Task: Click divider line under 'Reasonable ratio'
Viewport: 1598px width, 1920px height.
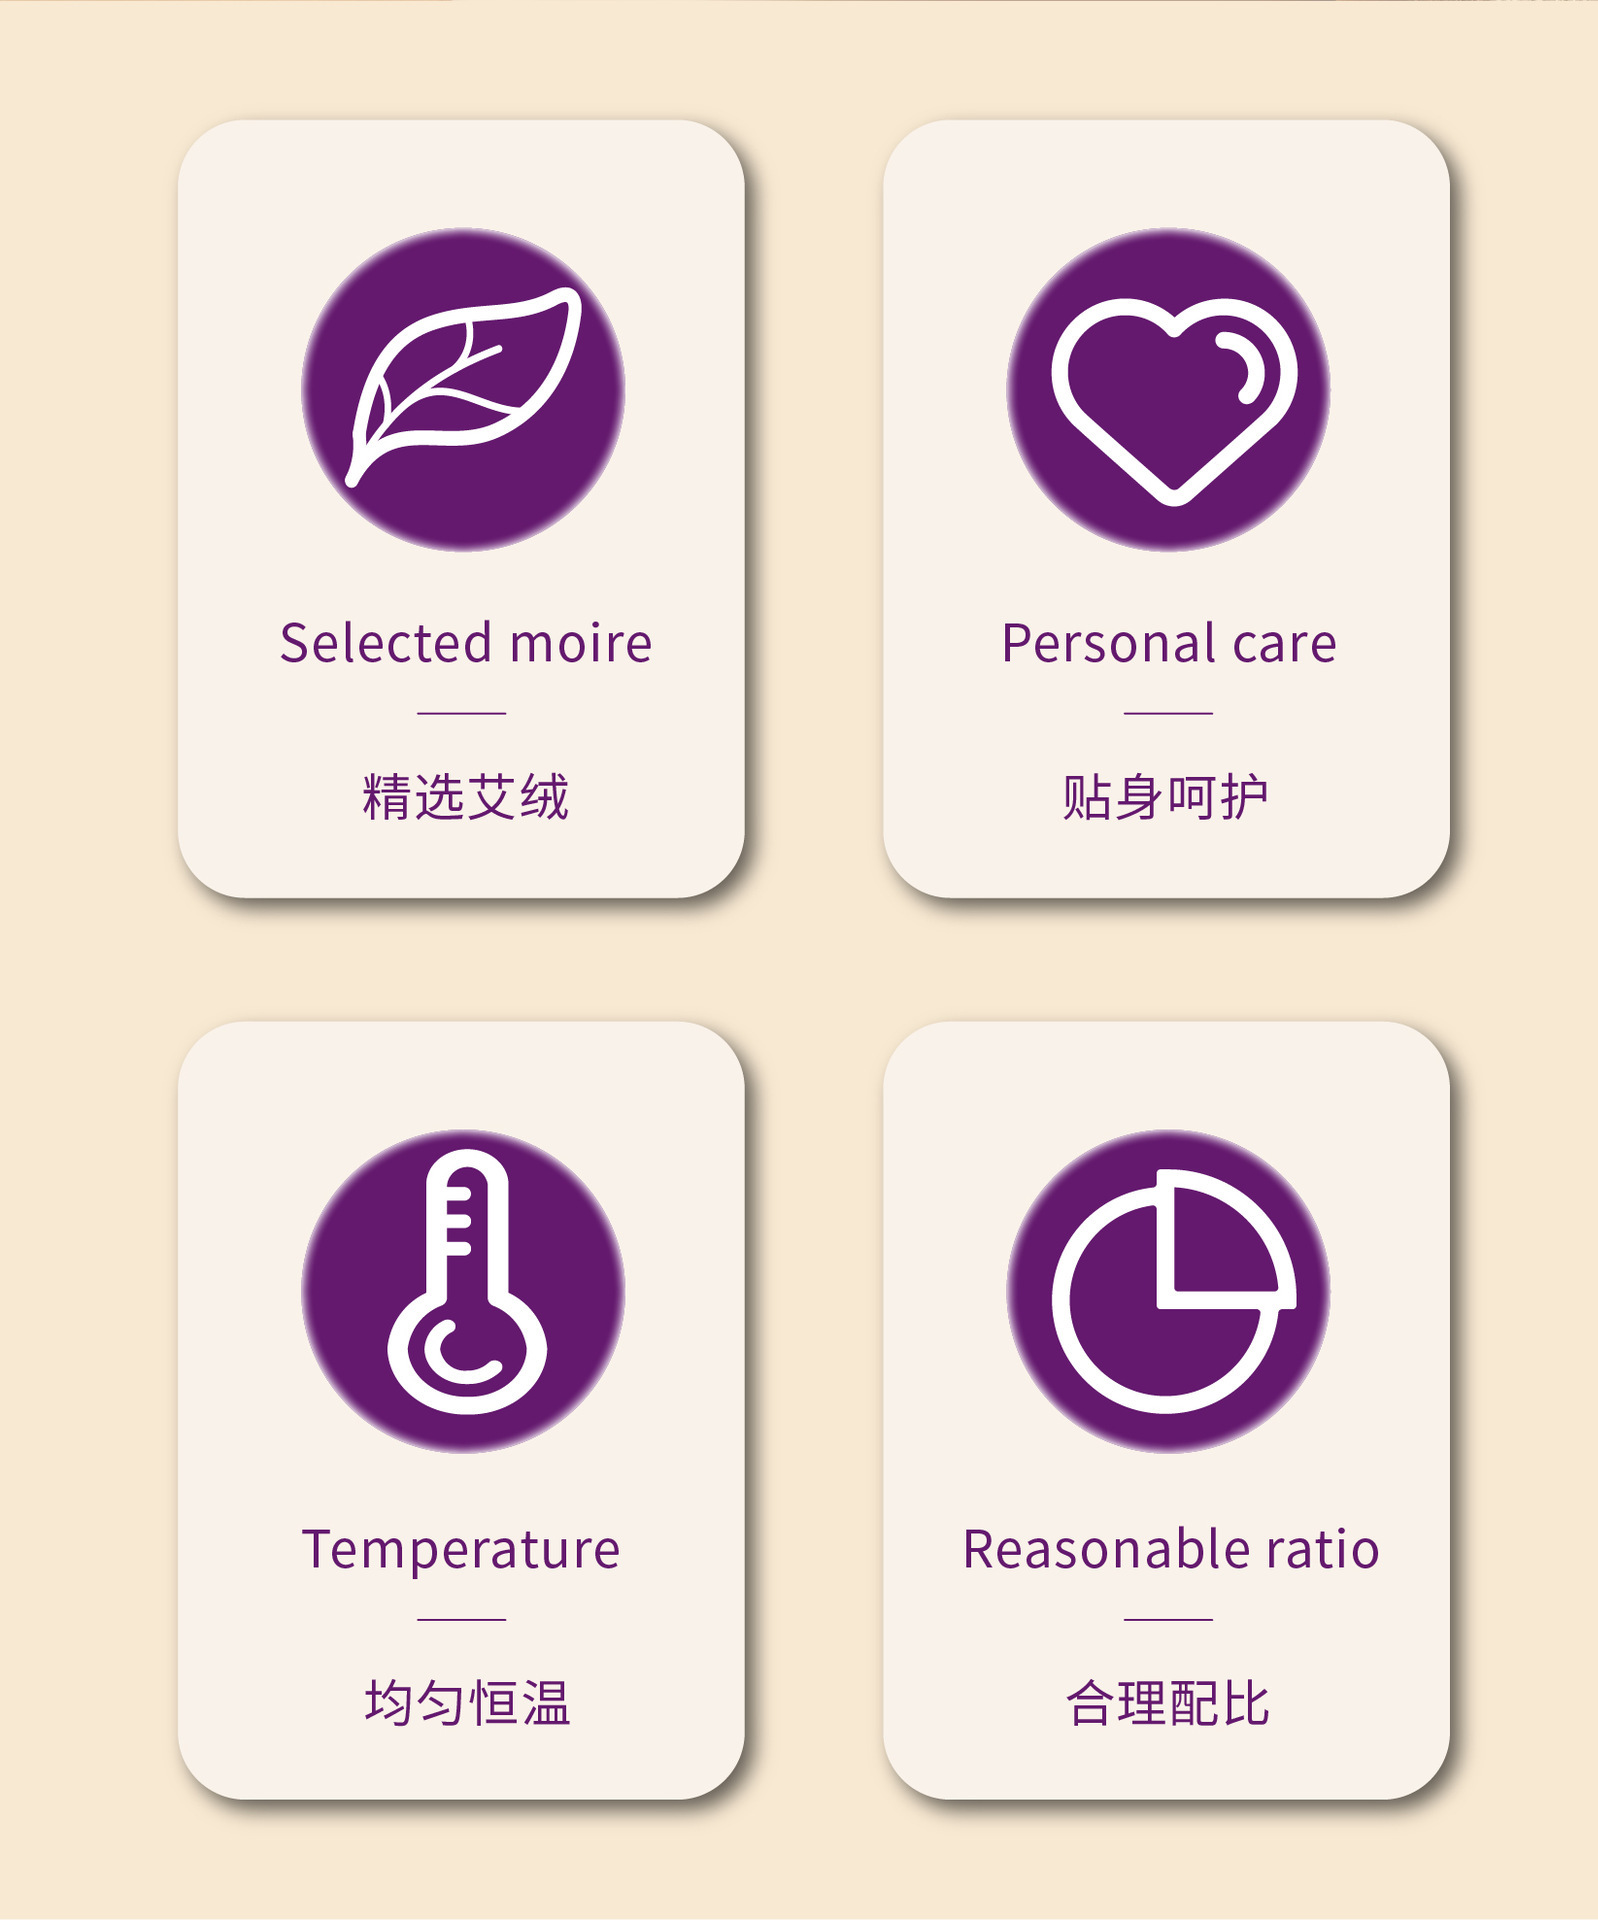Action: tap(1167, 1619)
